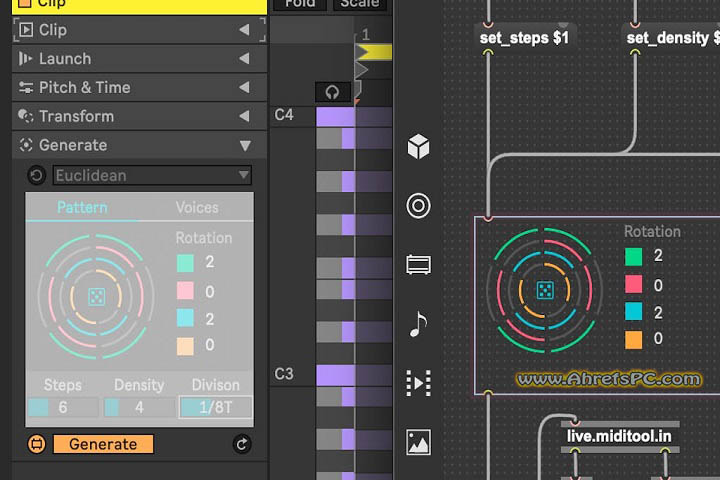Expand the Transform section arrow
The image size is (720, 480).
(x=245, y=116)
